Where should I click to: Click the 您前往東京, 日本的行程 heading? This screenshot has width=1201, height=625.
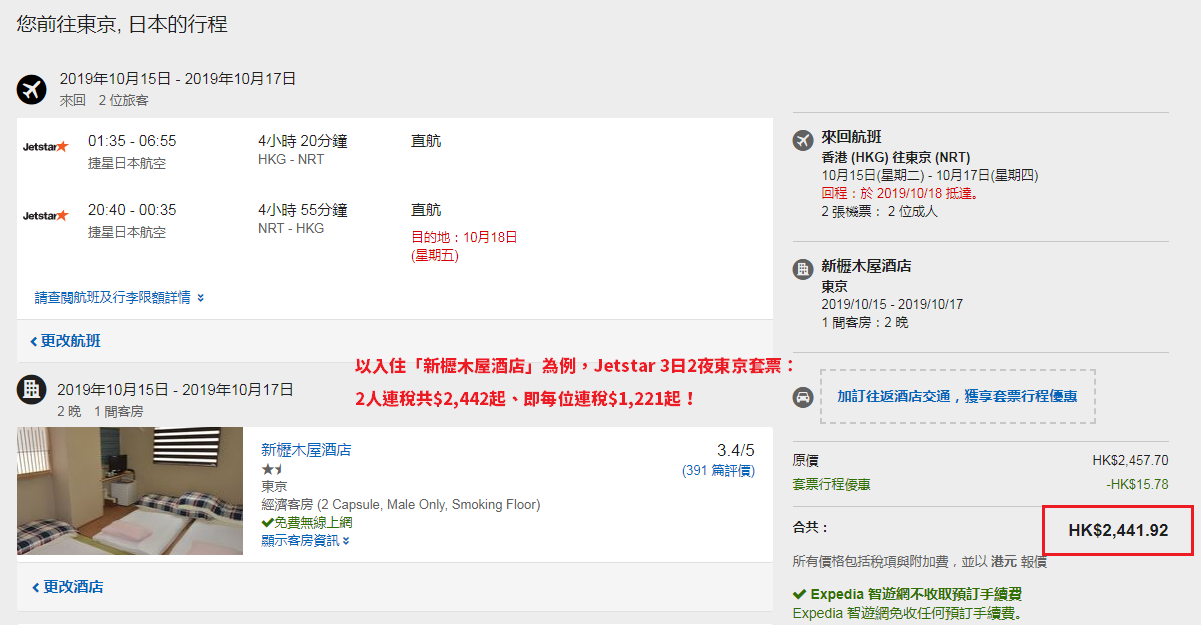(122, 24)
